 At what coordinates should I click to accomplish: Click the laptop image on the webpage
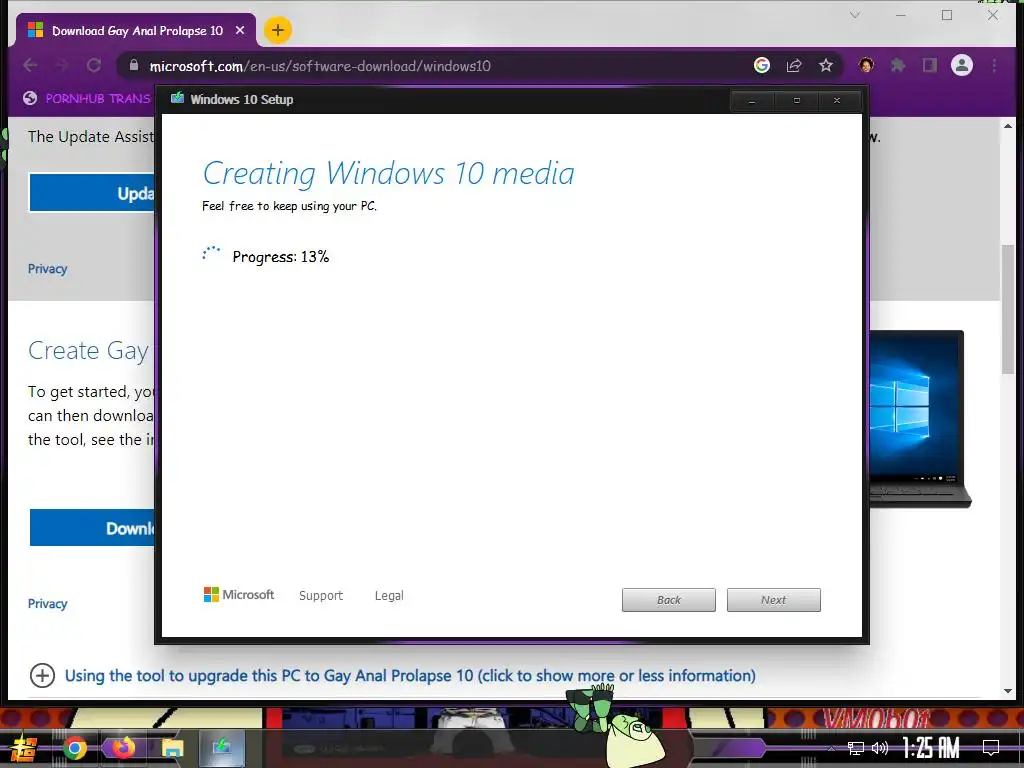920,419
